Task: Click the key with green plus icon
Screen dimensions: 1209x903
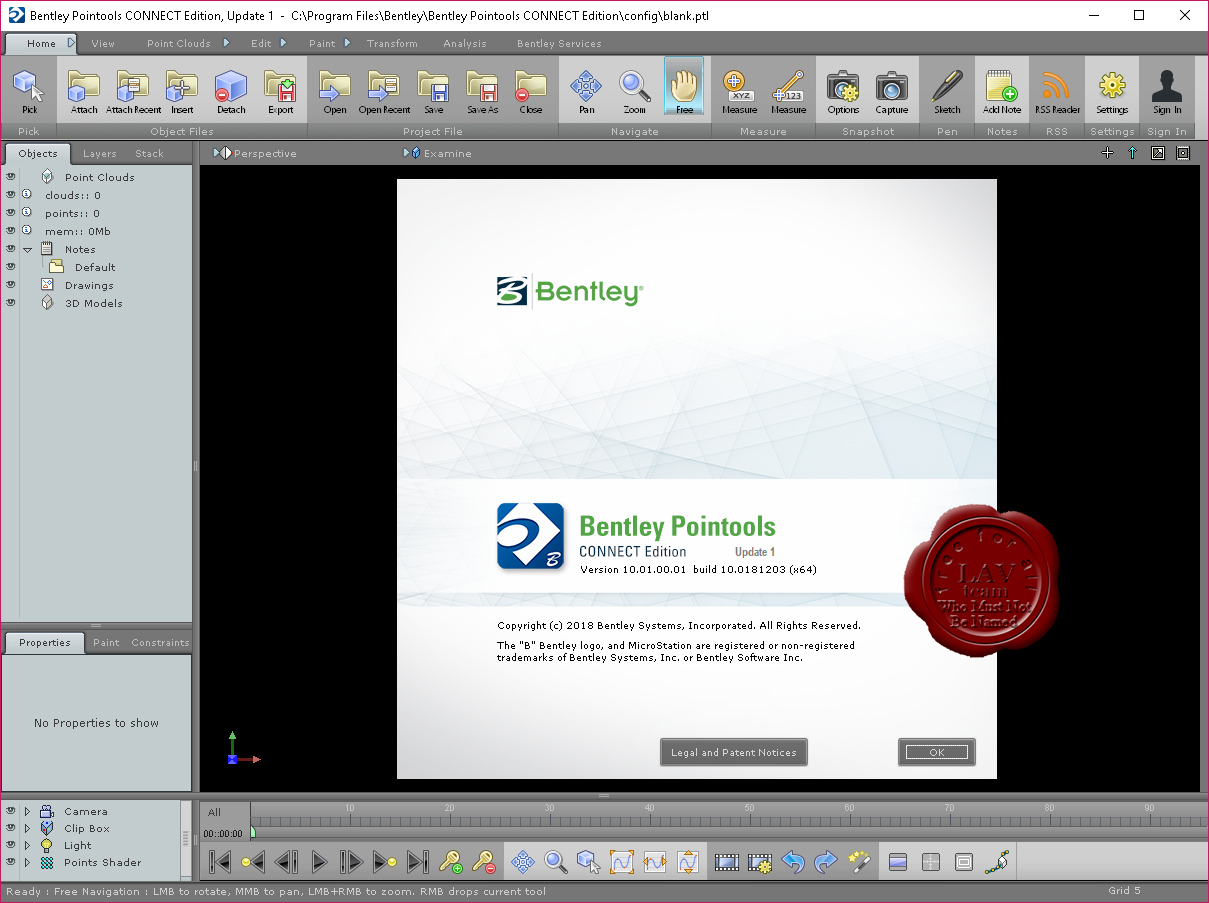Action: coord(452,861)
